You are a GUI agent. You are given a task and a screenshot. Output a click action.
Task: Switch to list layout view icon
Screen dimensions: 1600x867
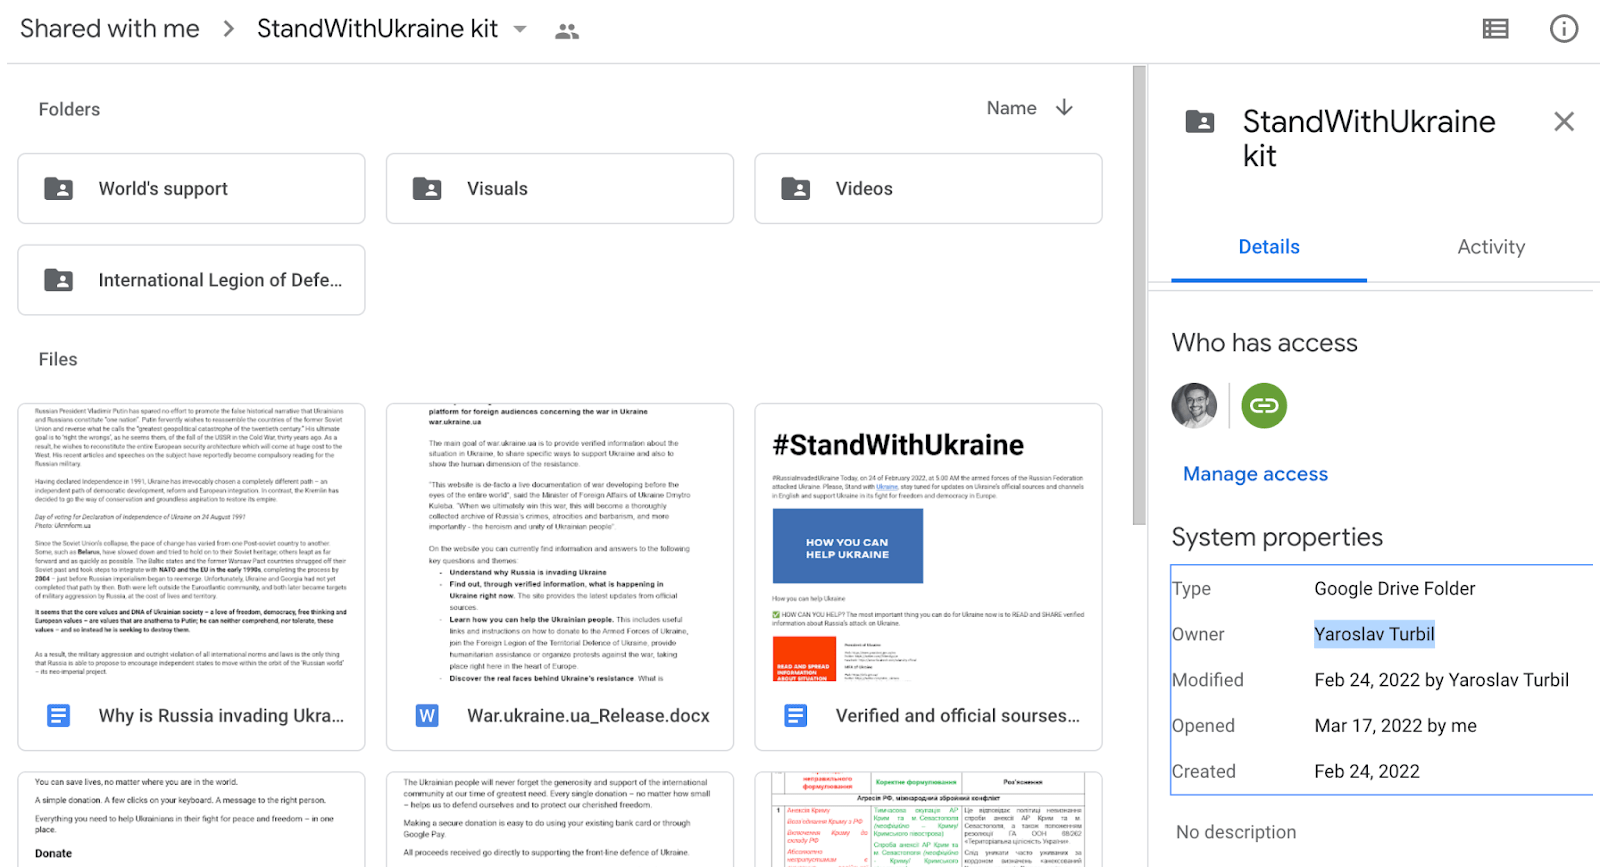pyautogui.click(x=1495, y=29)
